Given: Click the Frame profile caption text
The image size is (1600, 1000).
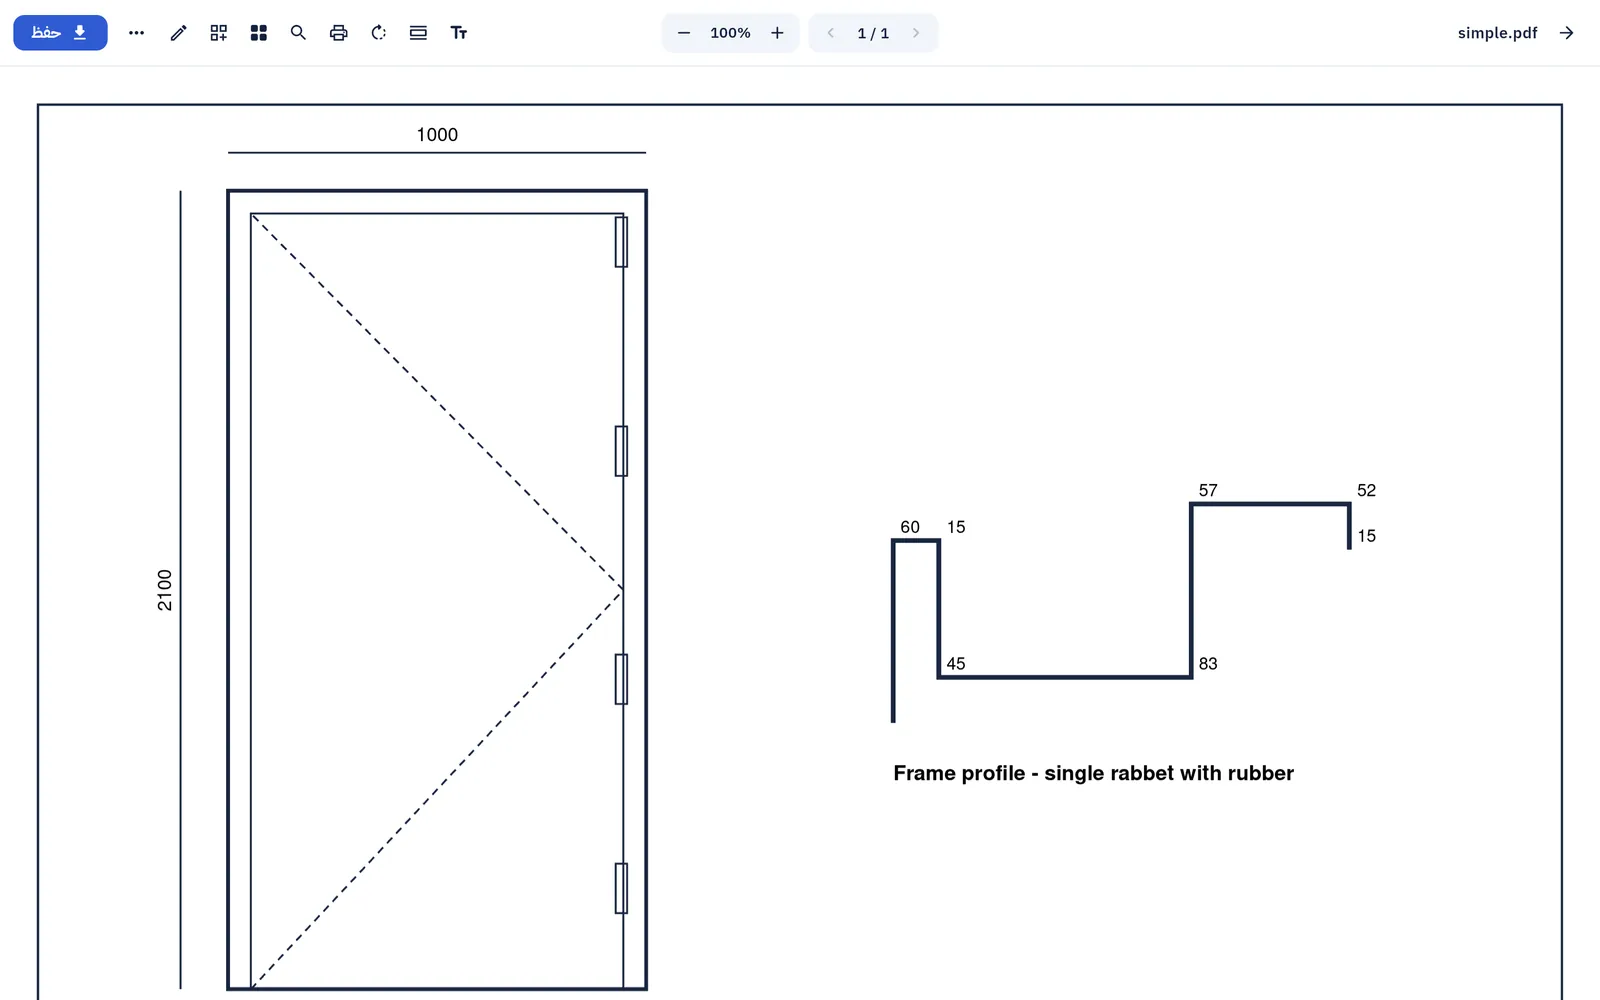Looking at the screenshot, I should click(1093, 773).
